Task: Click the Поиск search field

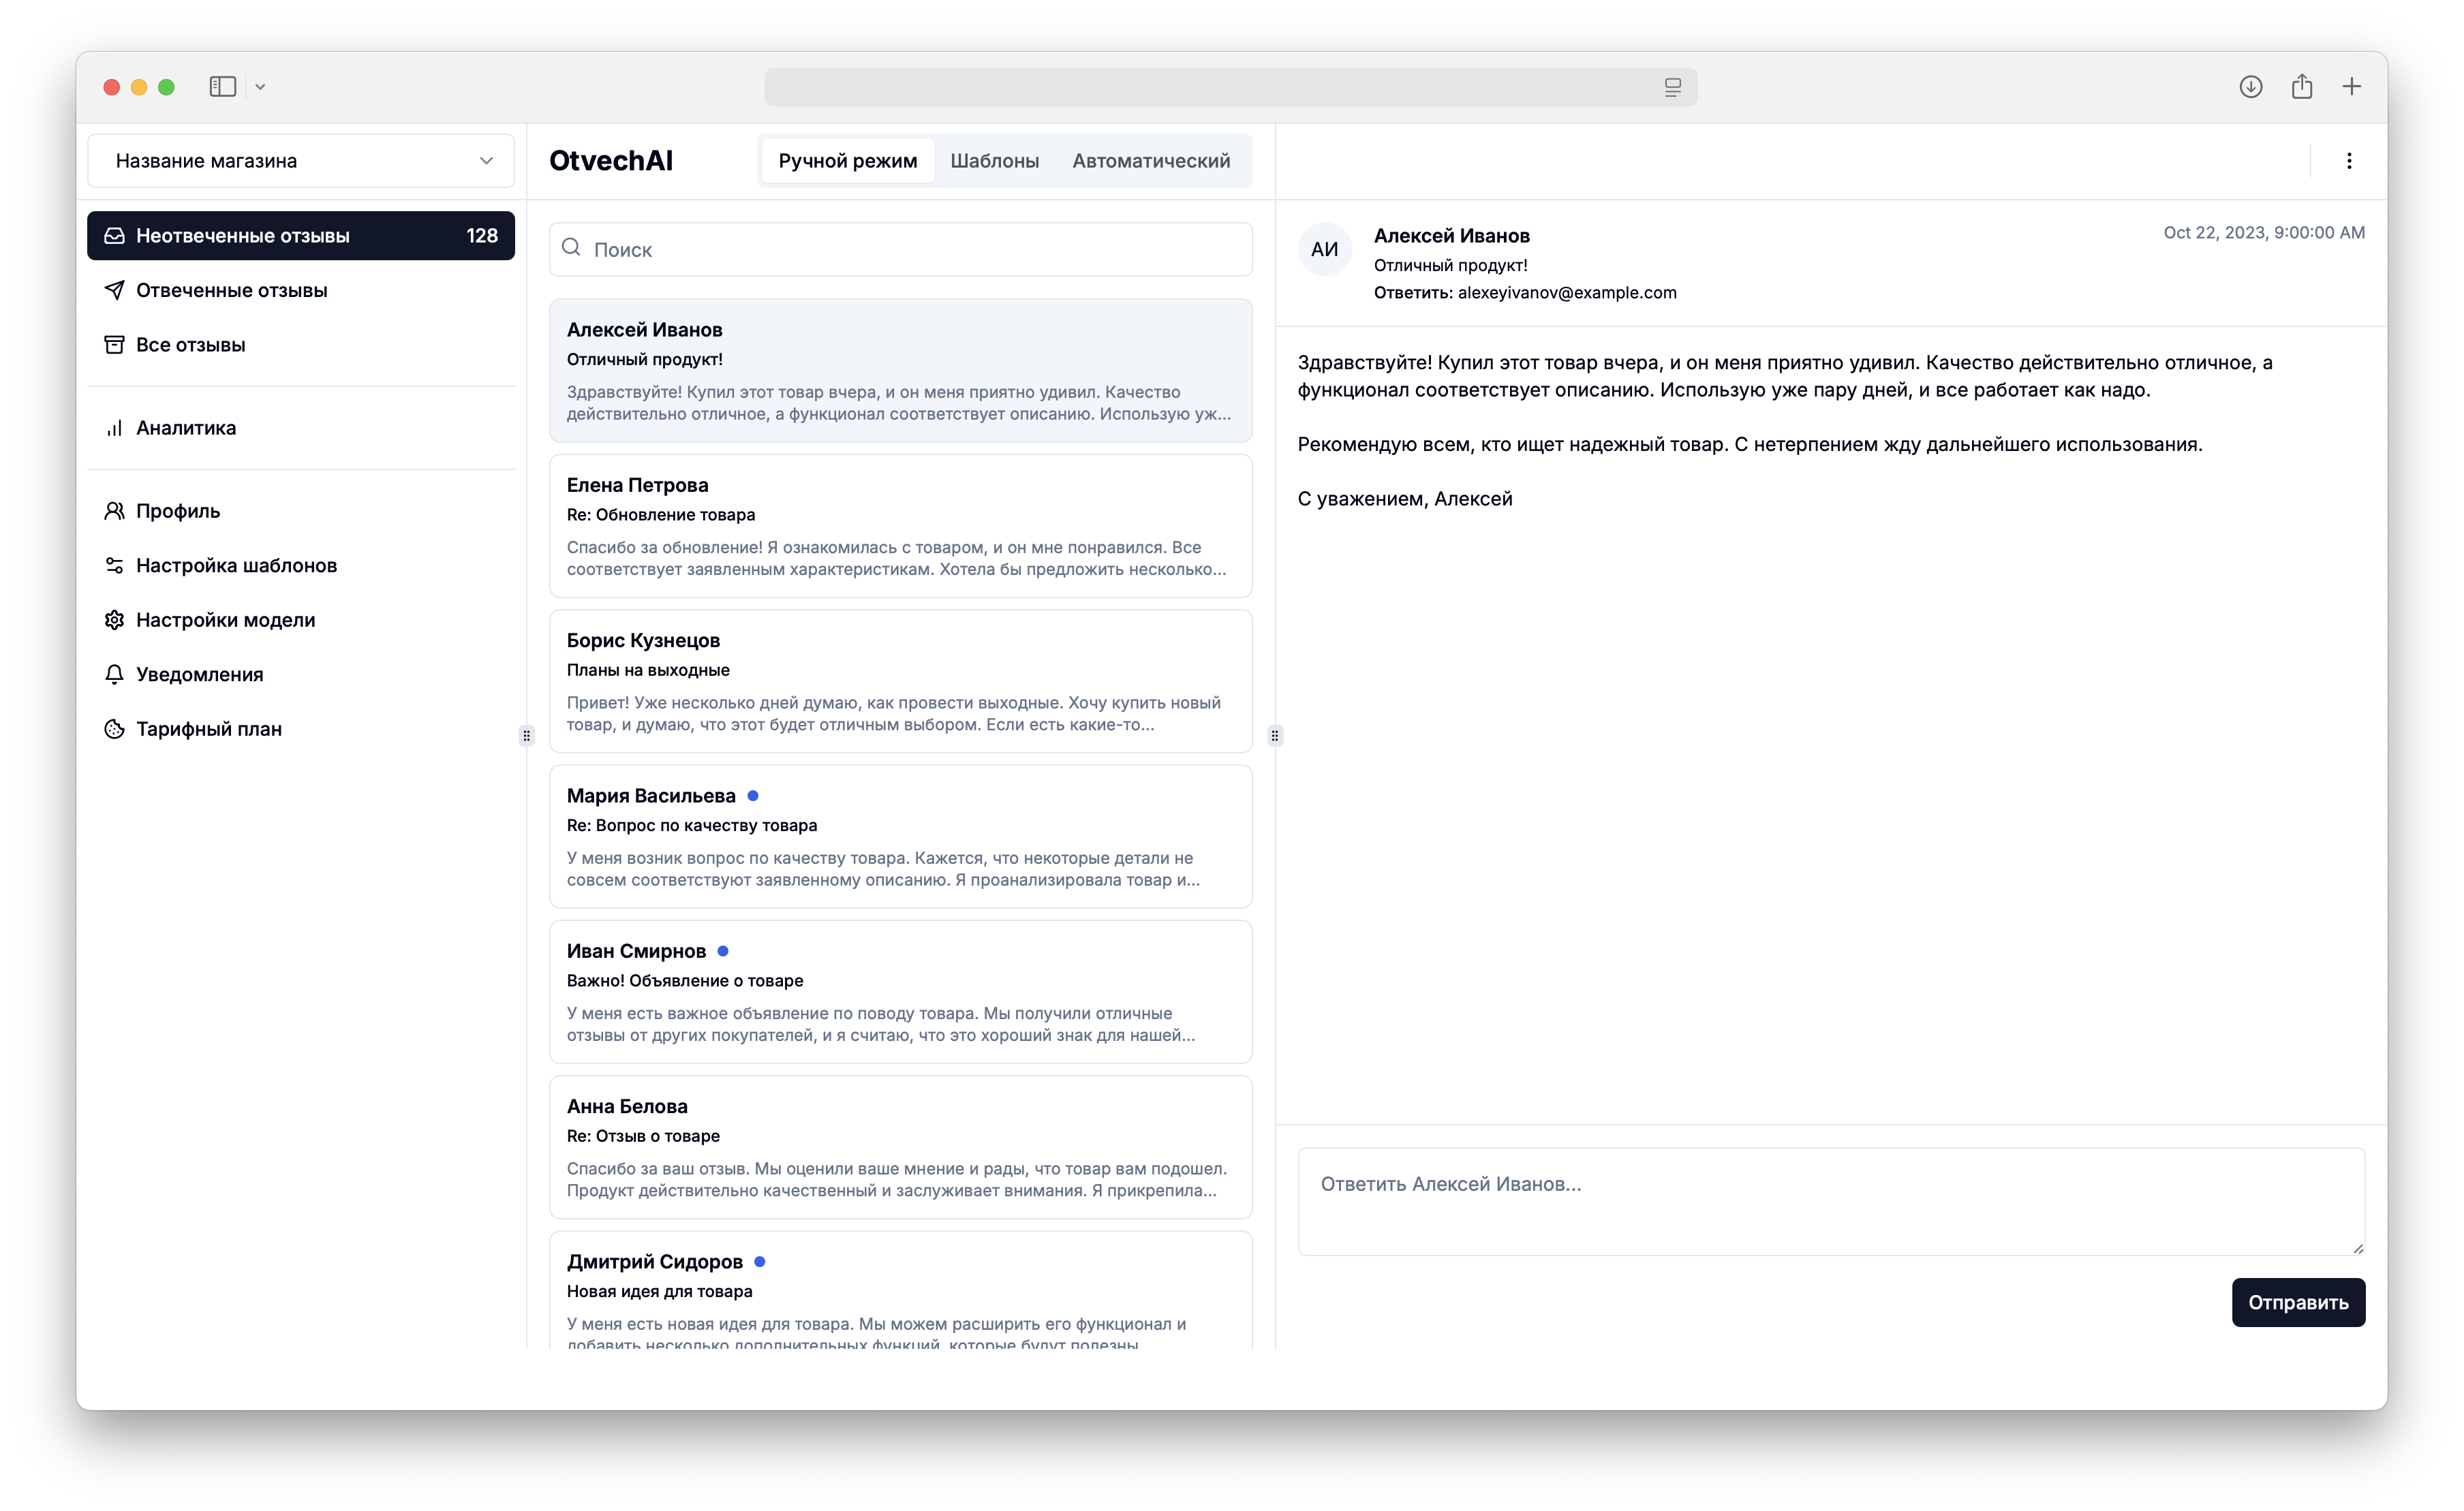Action: coord(901,249)
